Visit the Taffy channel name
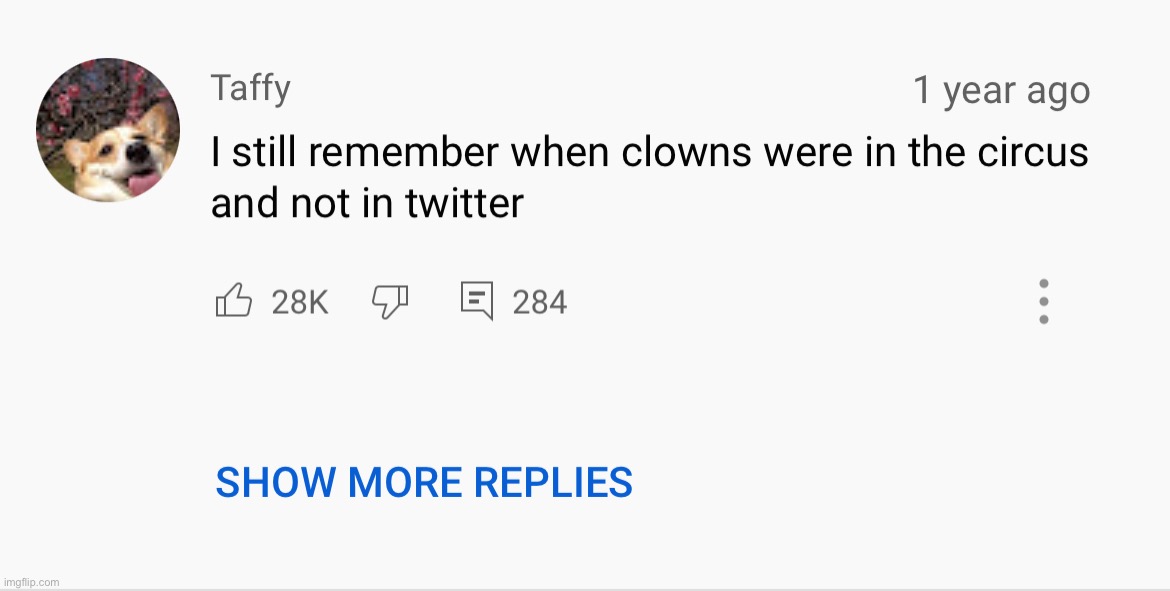Screen dimensions: 1170x591 click(250, 89)
